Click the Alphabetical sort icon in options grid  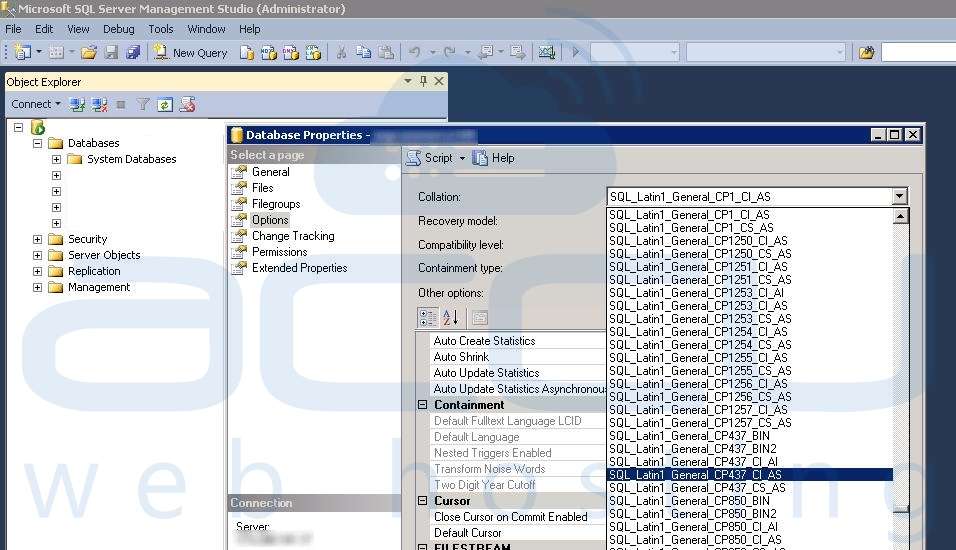pos(450,318)
